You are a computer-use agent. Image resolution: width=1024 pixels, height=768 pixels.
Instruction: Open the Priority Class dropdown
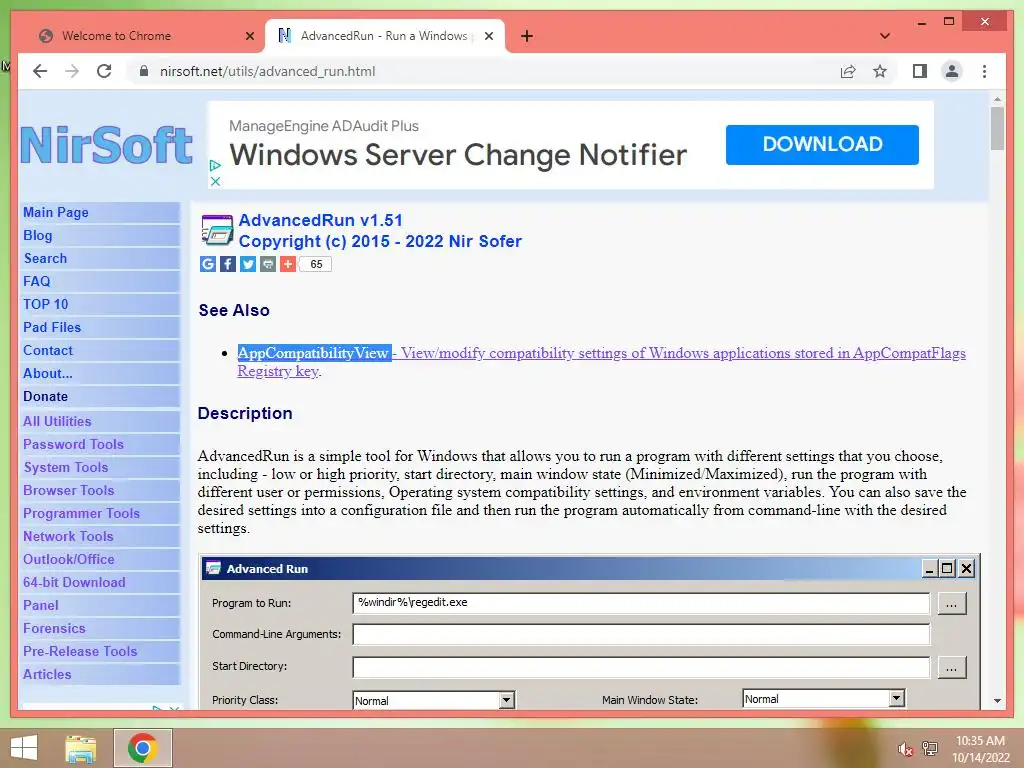point(434,700)
